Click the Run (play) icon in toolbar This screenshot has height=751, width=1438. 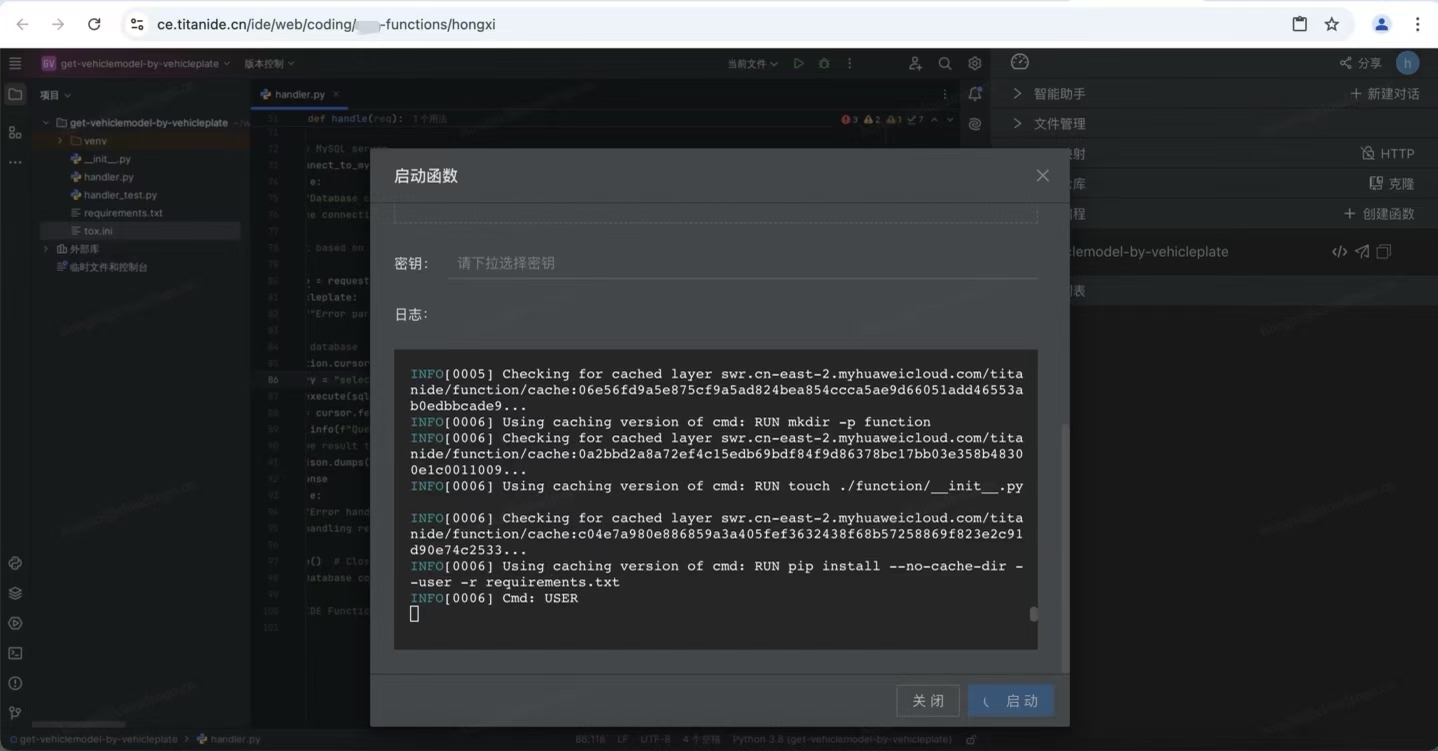pyautogui.click(x=798, y=64)
